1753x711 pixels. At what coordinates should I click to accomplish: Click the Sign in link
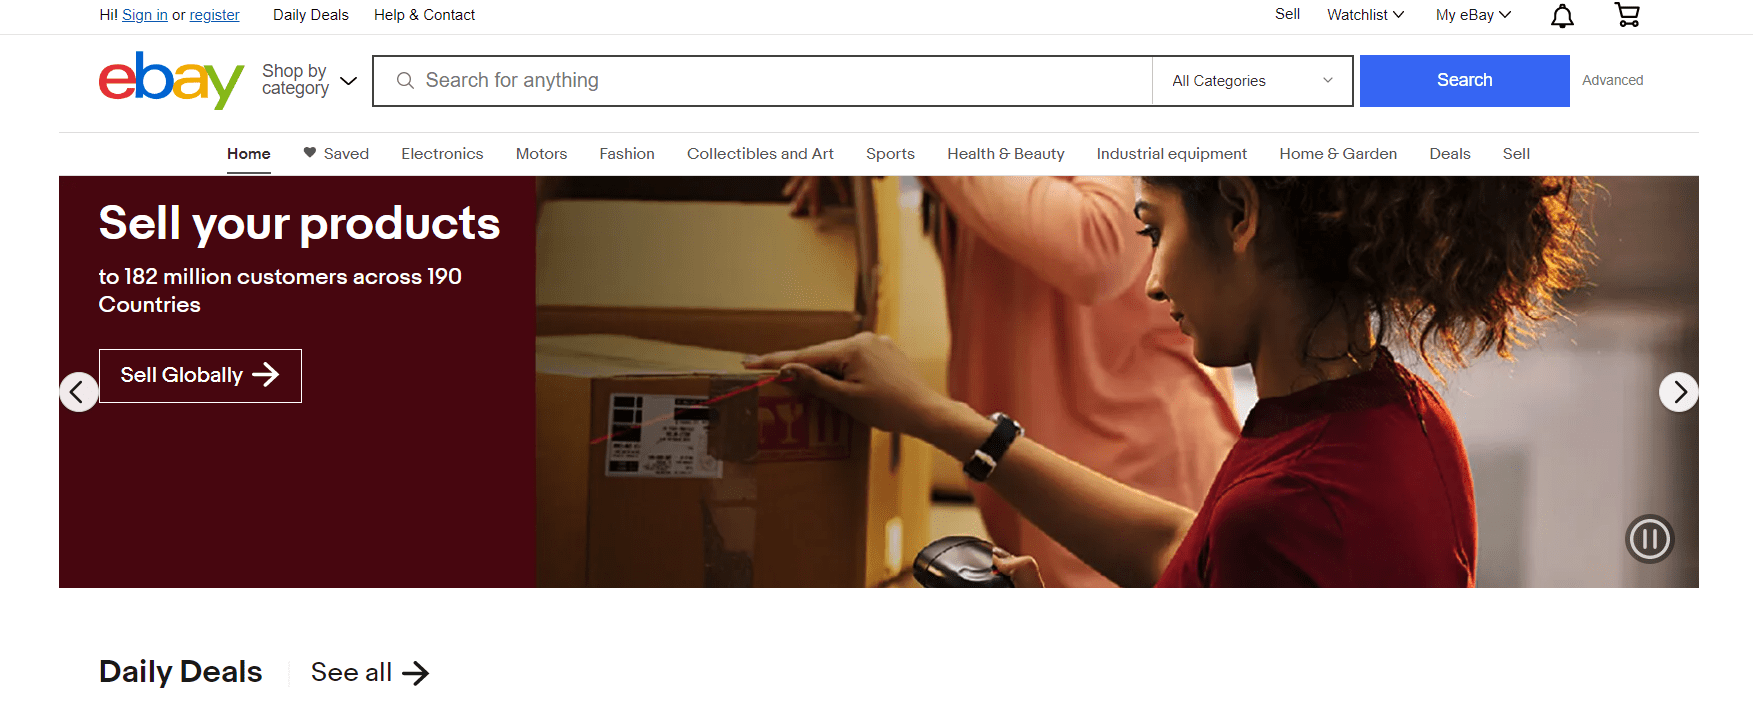145,15
